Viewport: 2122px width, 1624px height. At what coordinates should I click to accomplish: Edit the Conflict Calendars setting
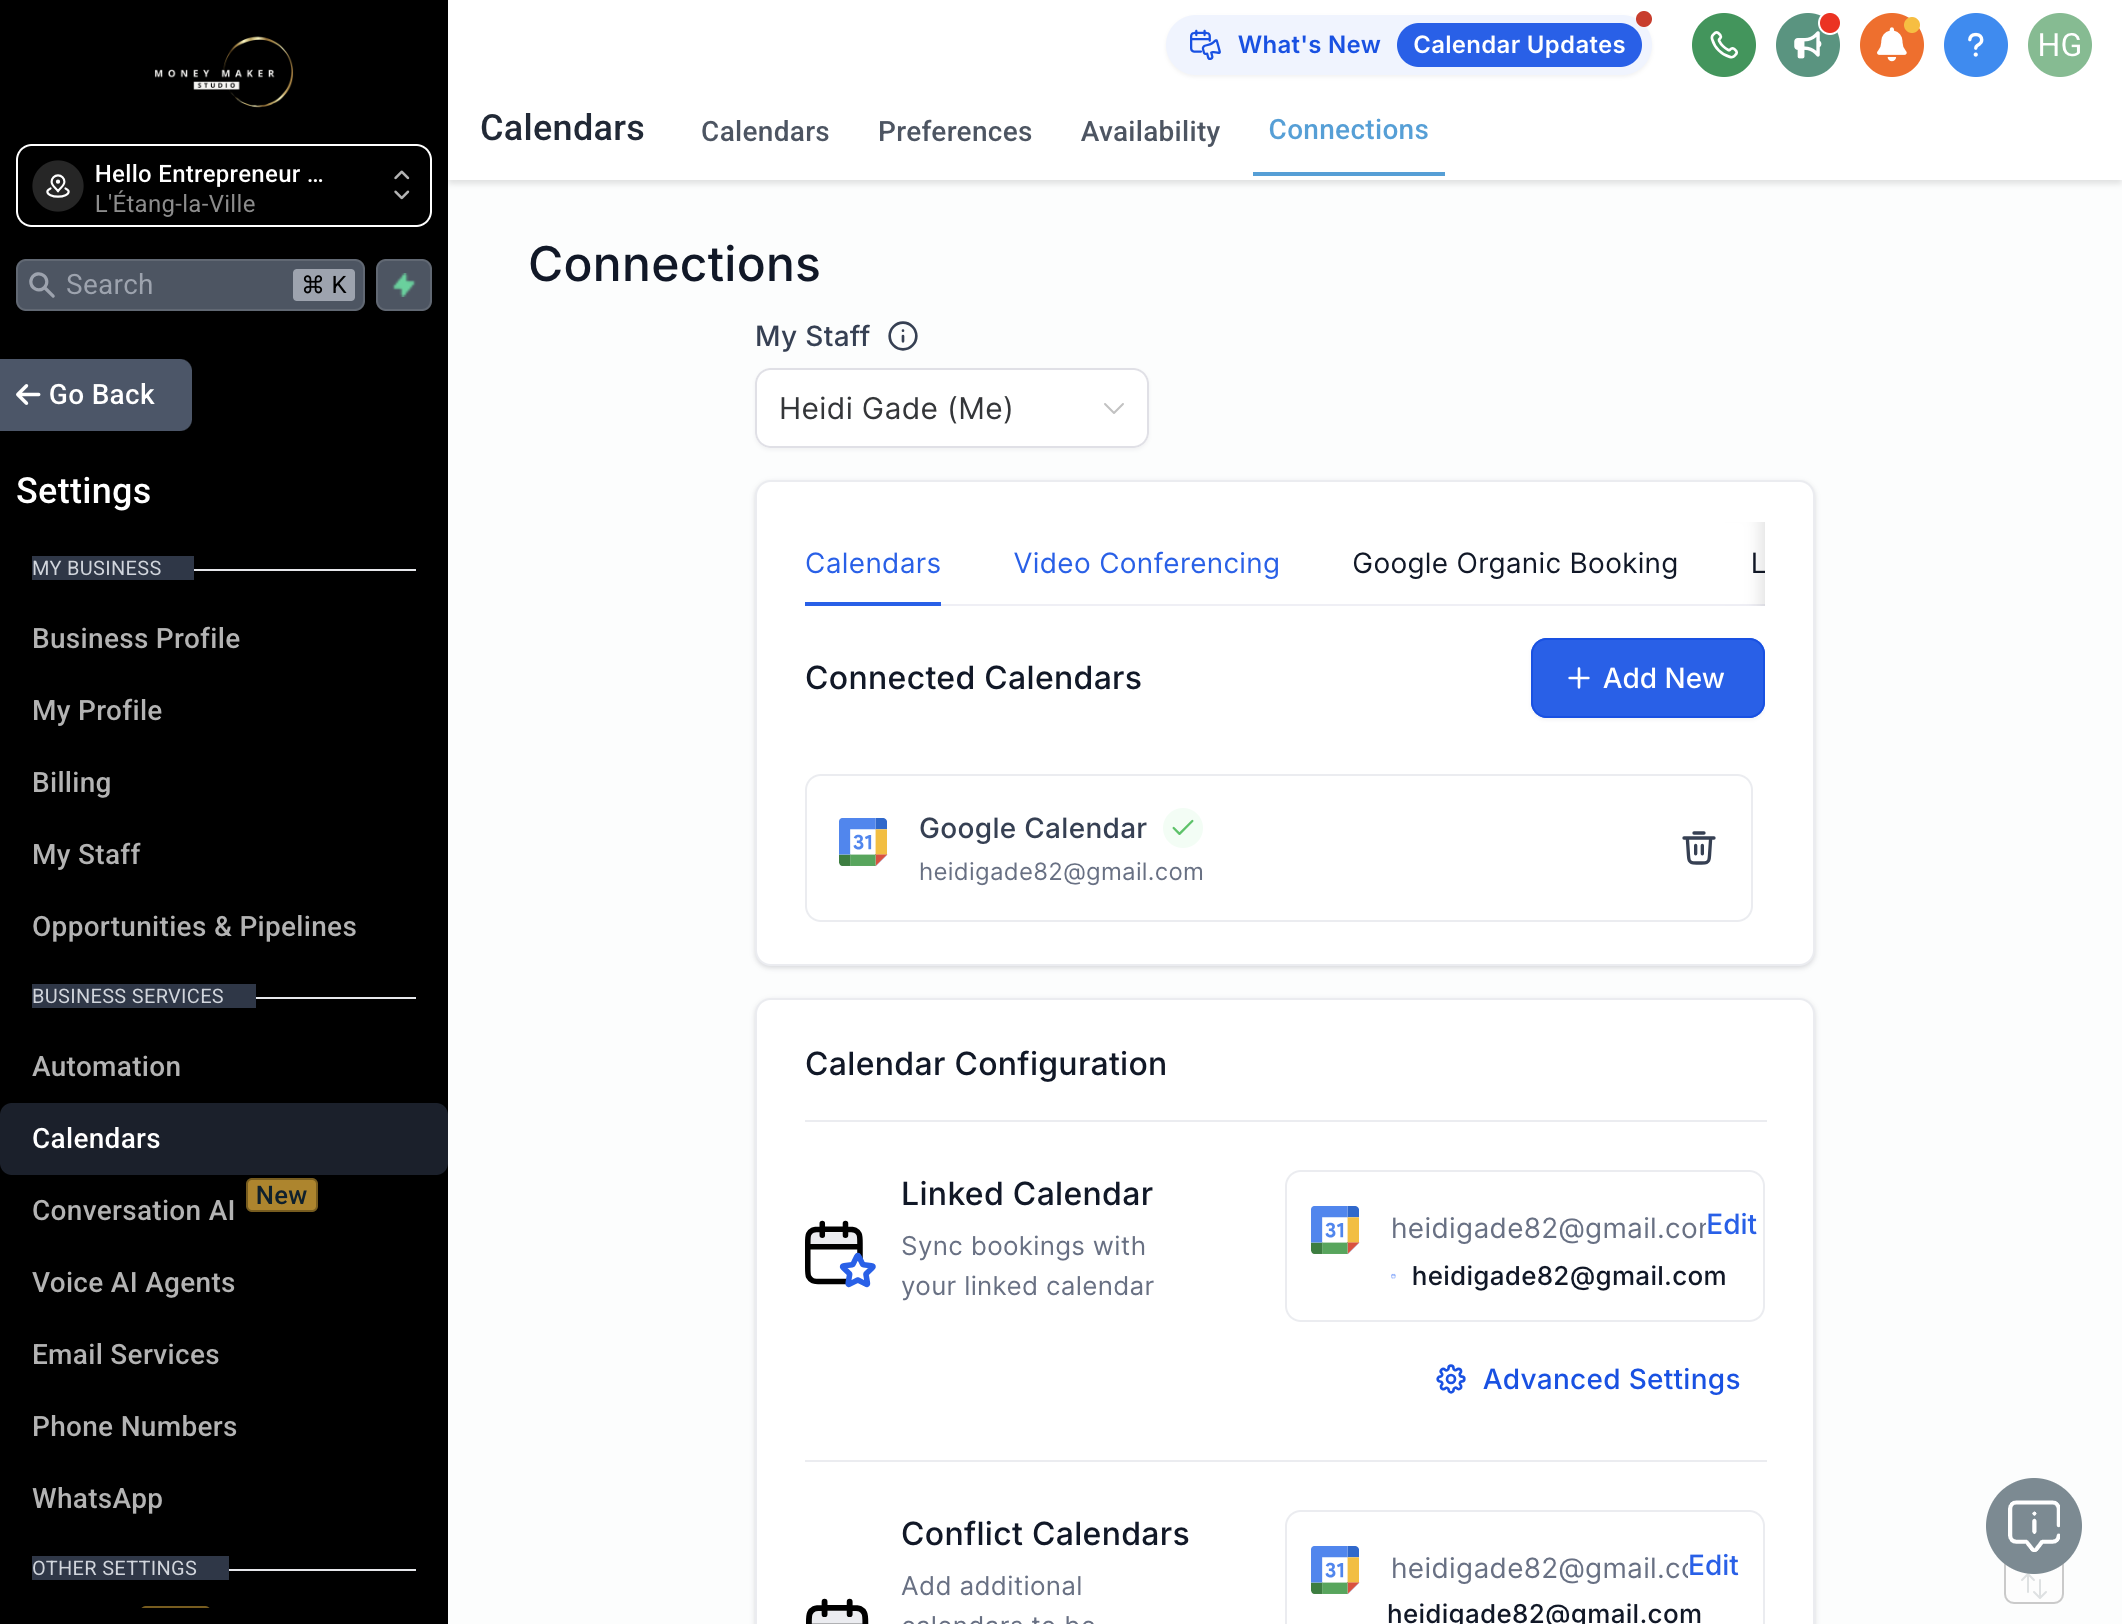1713,1565
